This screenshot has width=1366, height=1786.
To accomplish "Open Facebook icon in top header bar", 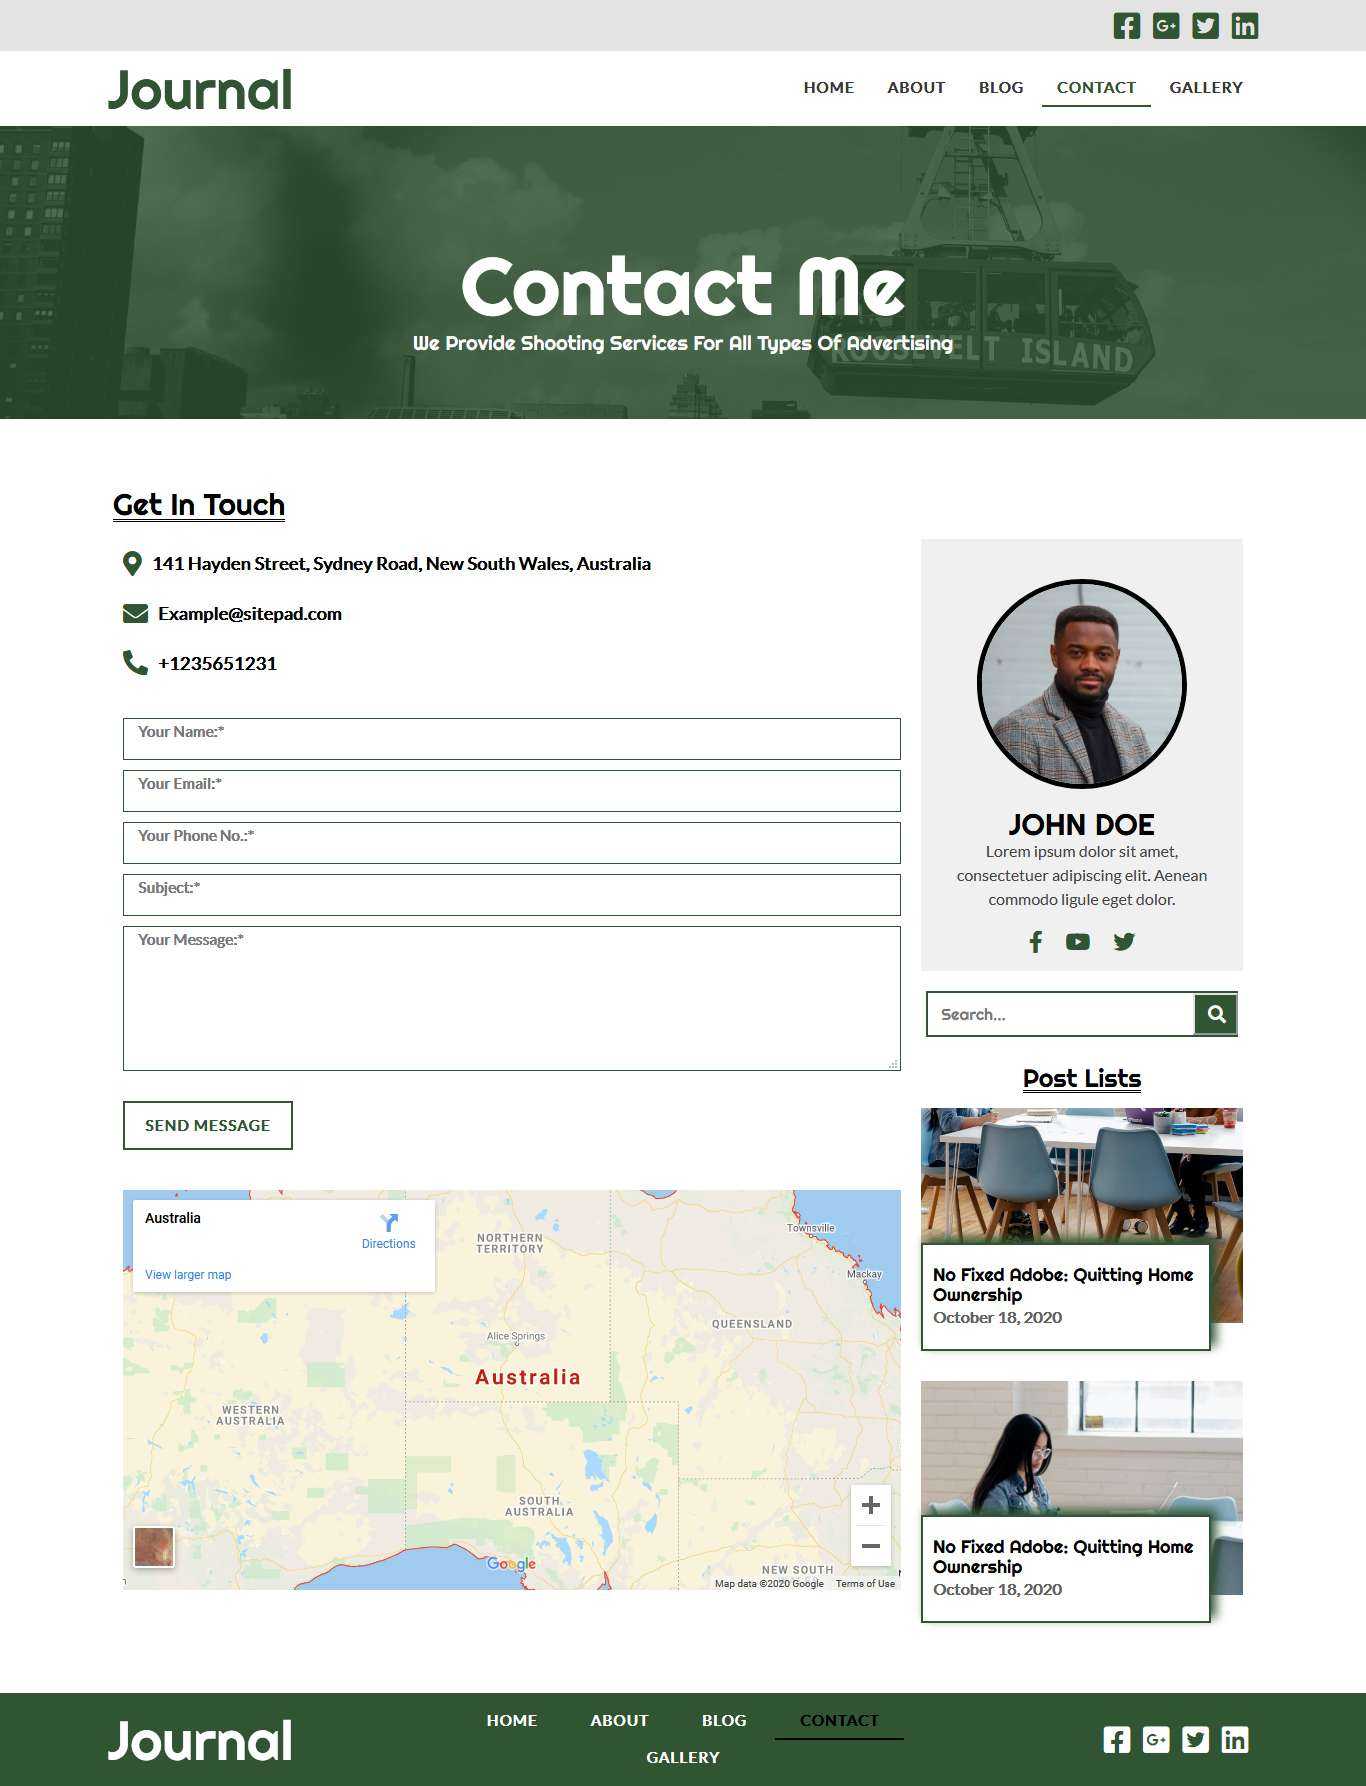I will (1127, 26).
